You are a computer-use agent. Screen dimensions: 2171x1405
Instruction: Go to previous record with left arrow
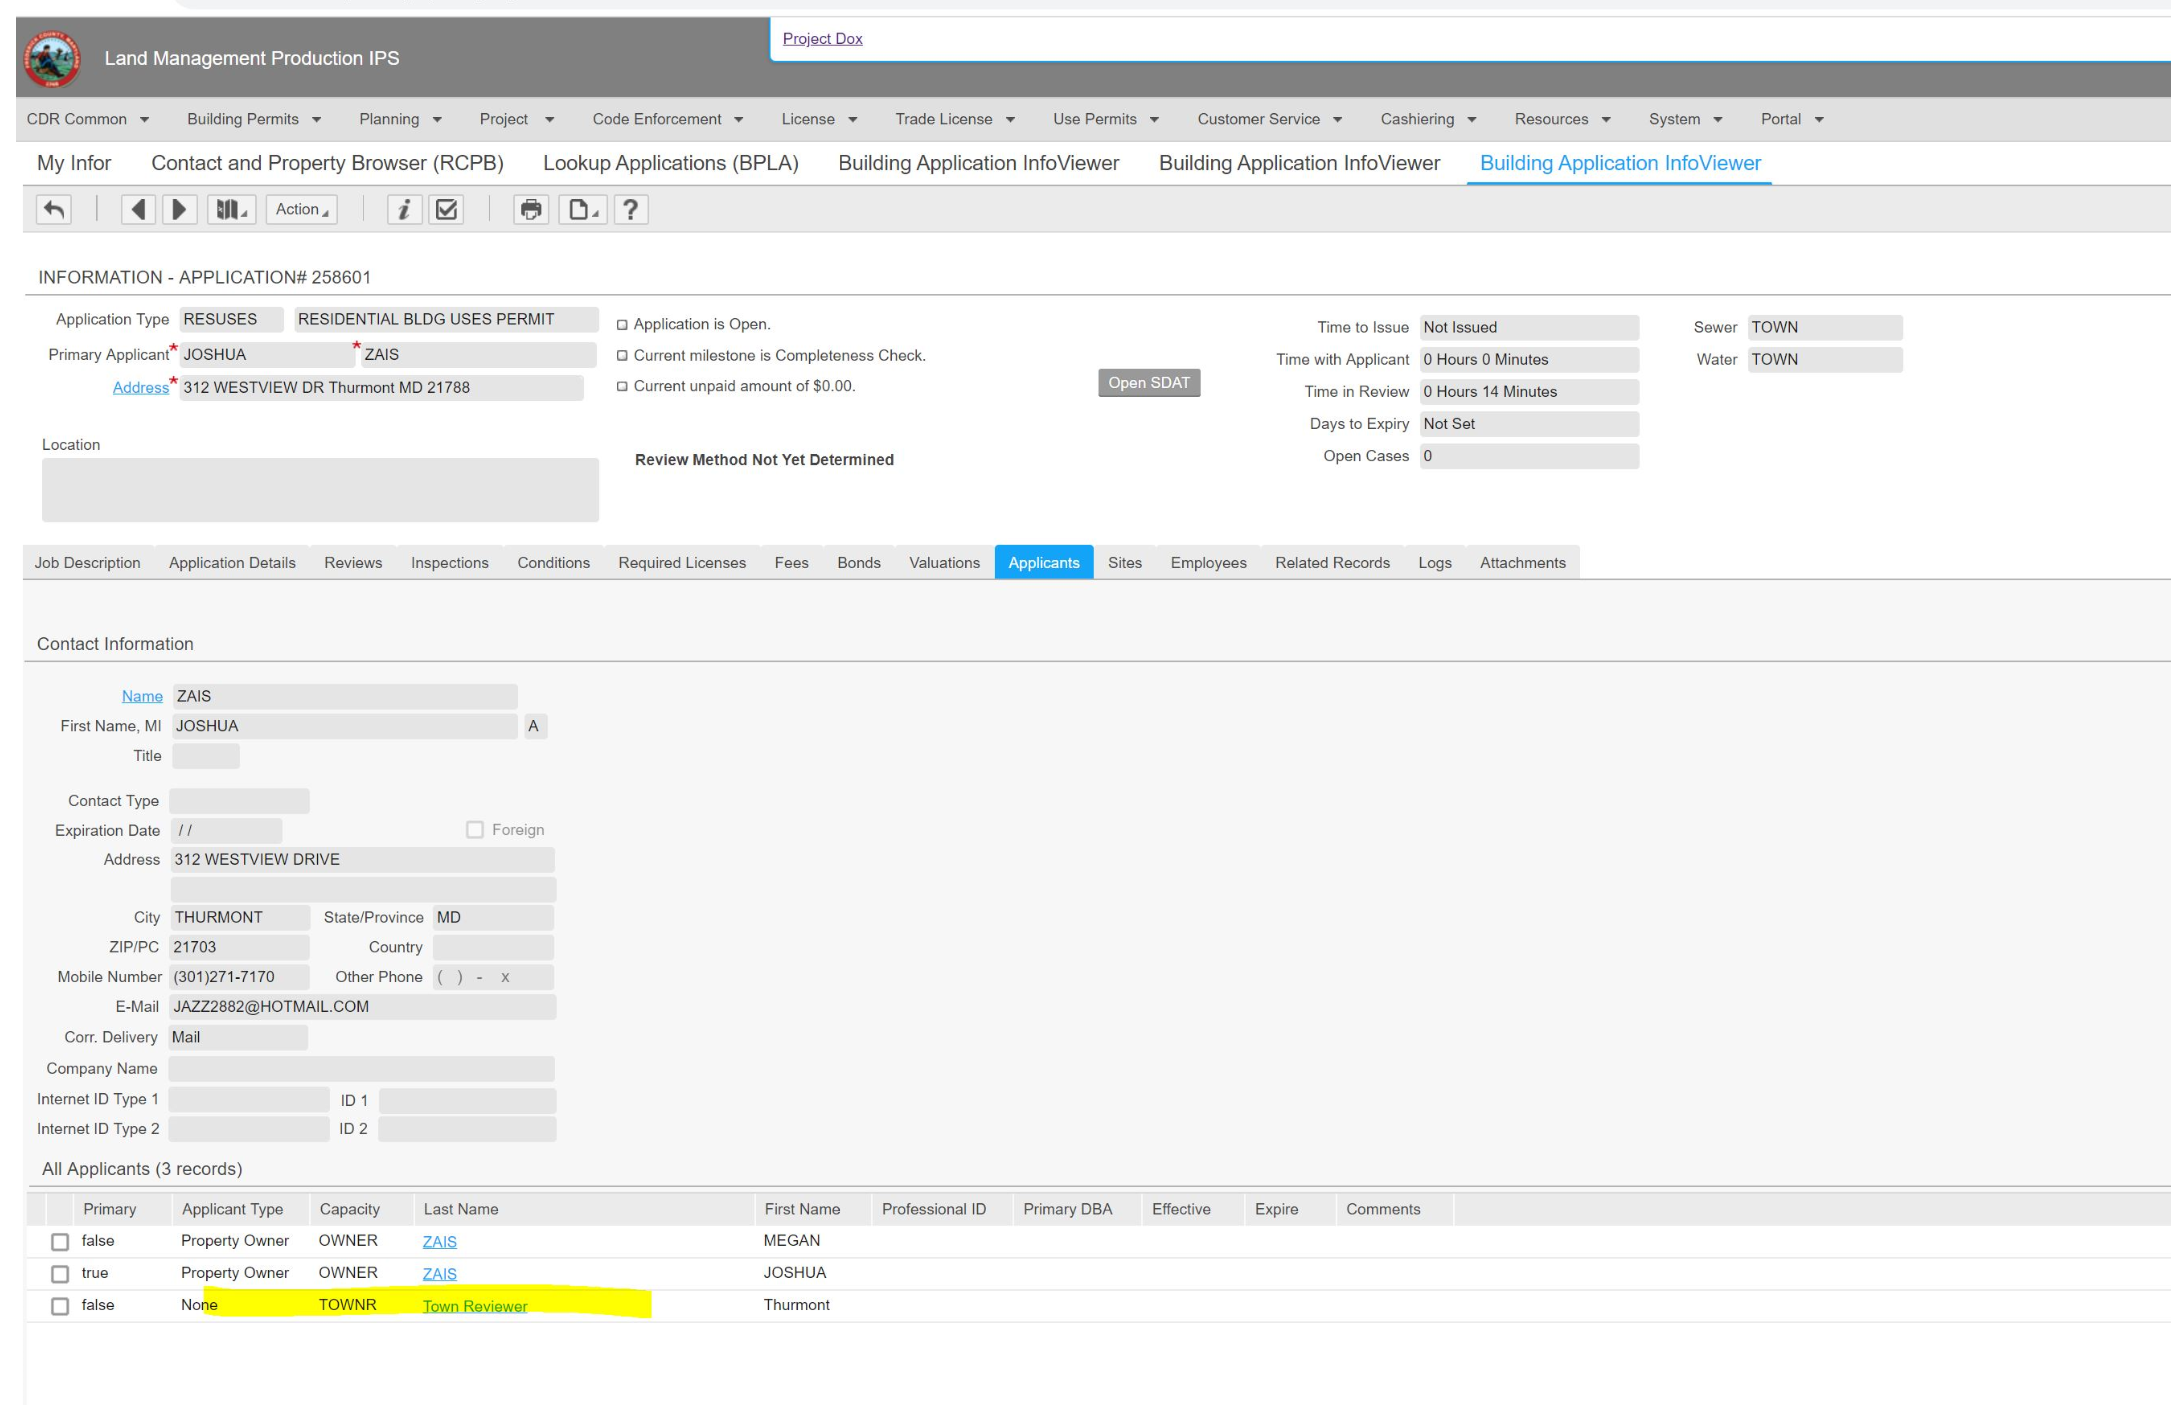click(138, 209)
